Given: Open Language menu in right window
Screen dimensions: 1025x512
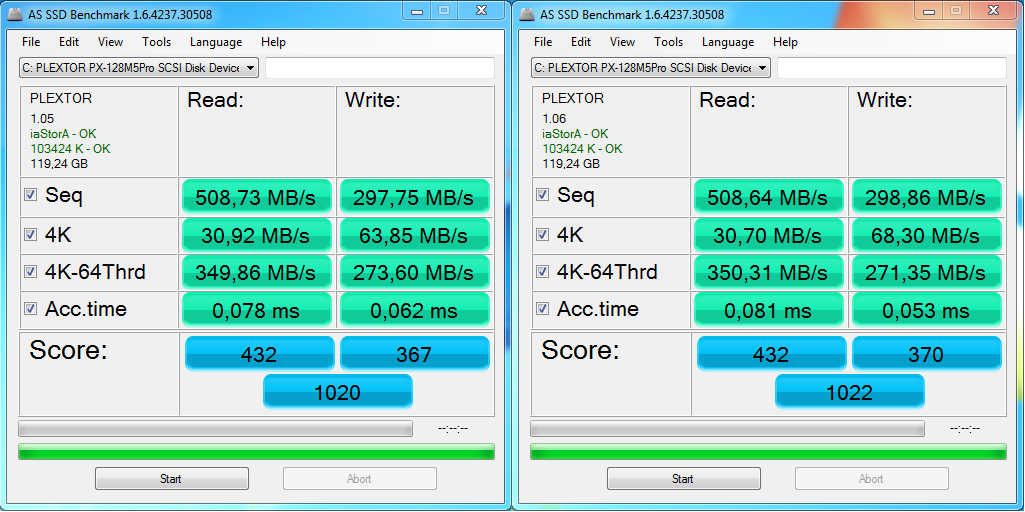Looking at the screenshot, I should point(728,42).
